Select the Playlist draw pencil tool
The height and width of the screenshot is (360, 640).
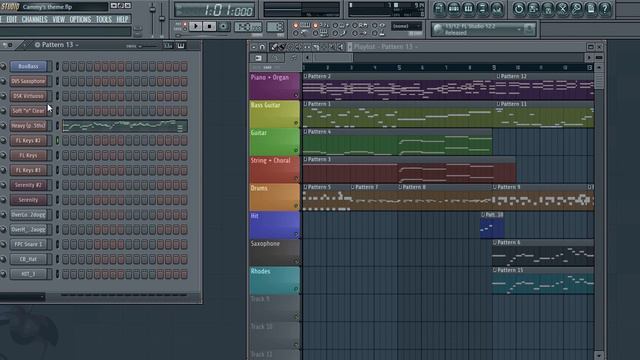click(x=274, y=47)
